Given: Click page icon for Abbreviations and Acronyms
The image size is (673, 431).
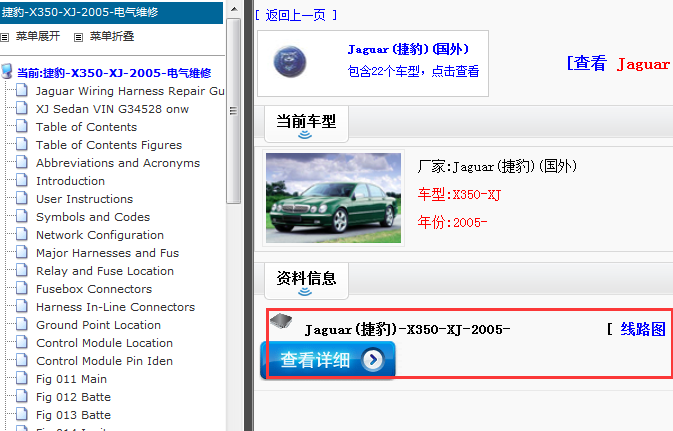Looking at the screenshot, I should tap(22, 163).
